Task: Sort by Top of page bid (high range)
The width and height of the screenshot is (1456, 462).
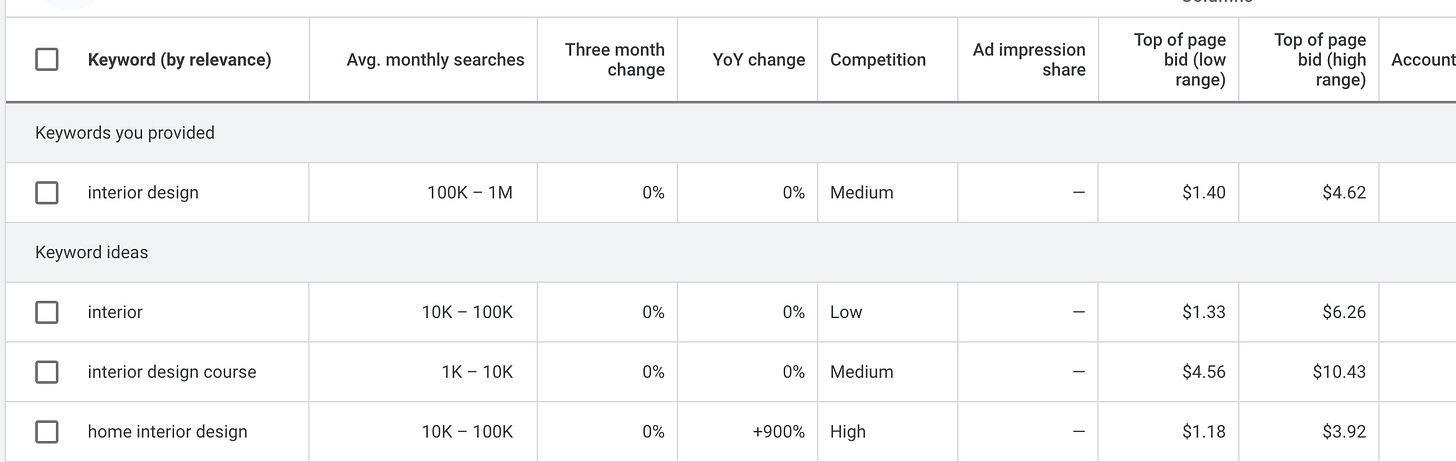Action: (x=1319, y=60)
